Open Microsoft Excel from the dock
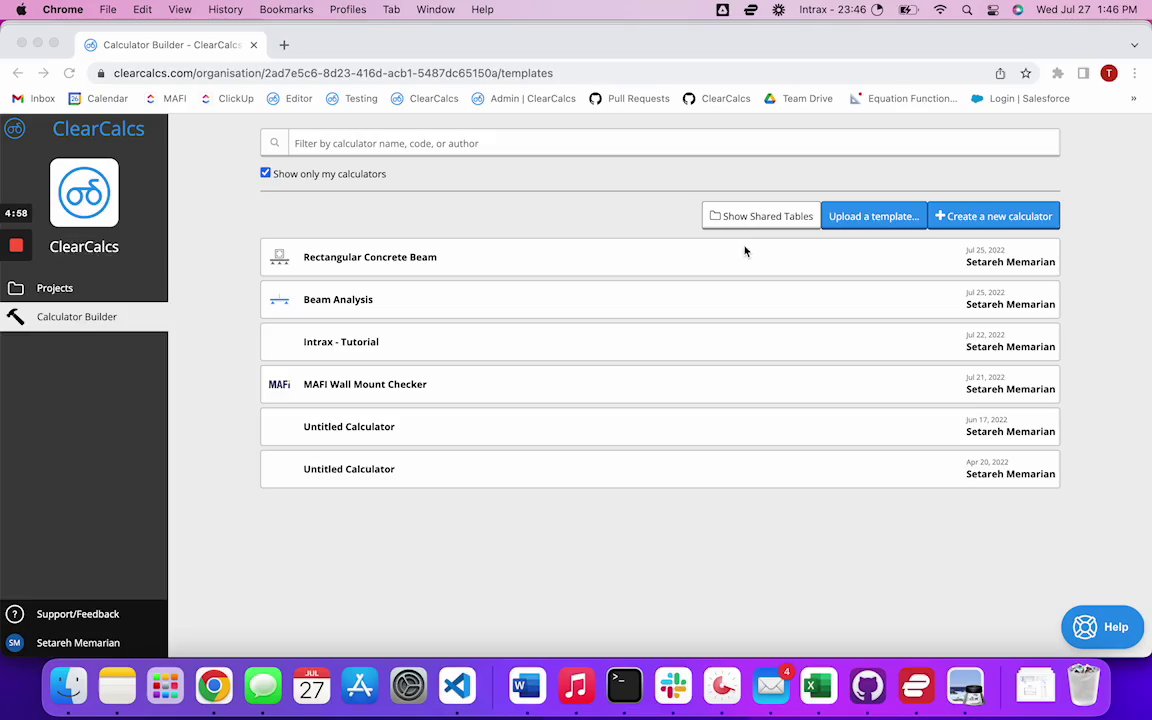 tap(818, 686)
